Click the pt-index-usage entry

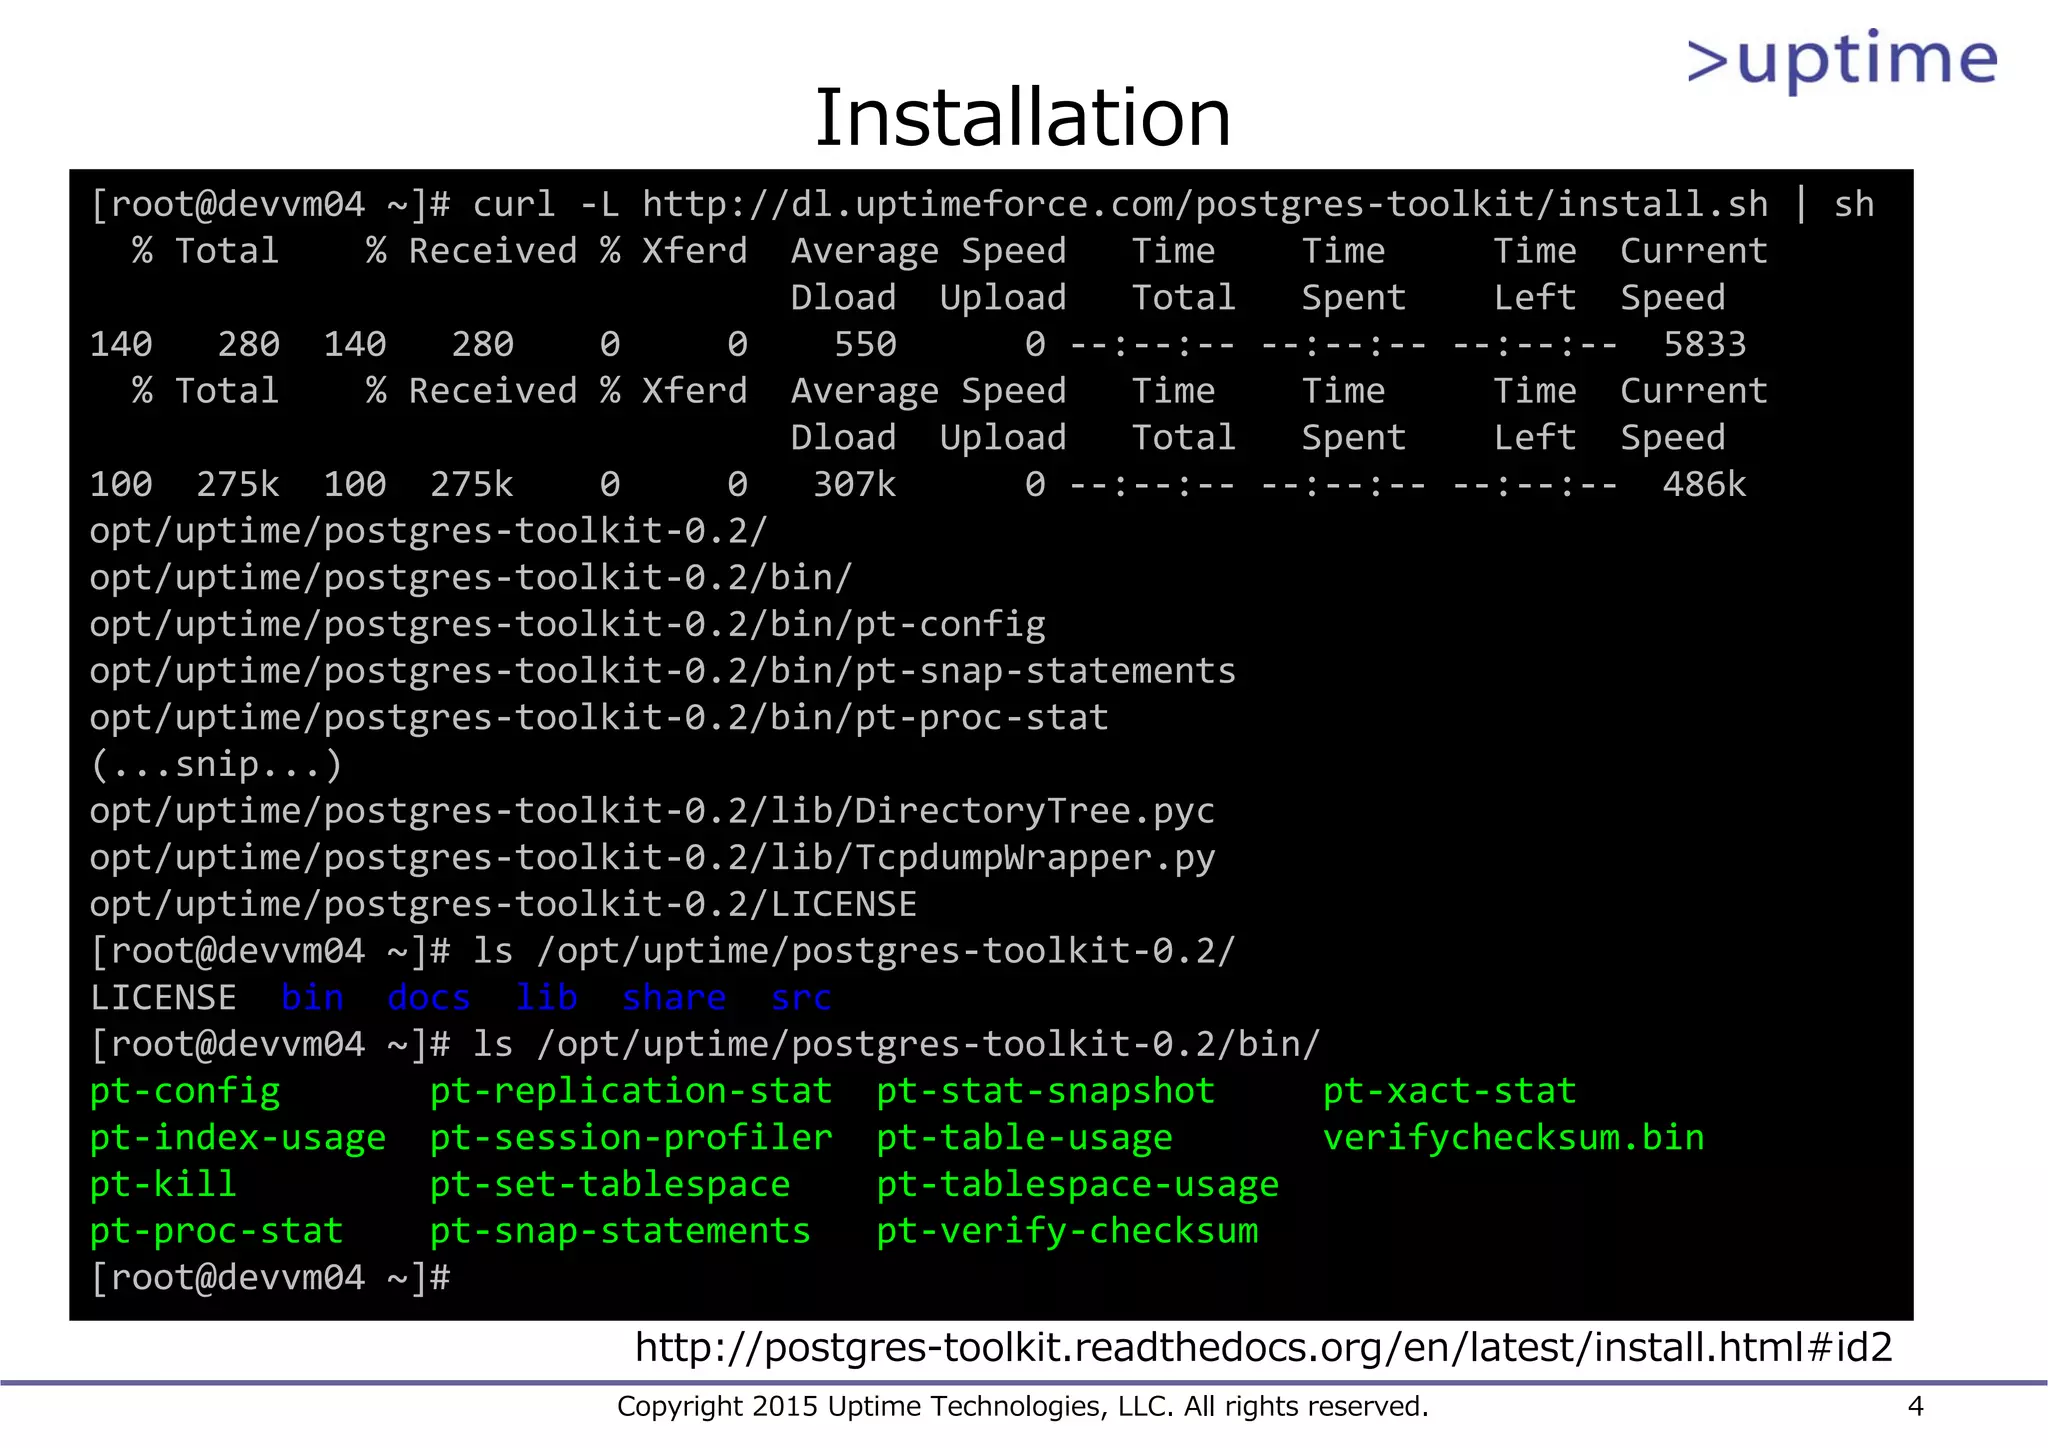pyautogui.click(x=238, y=1138)
